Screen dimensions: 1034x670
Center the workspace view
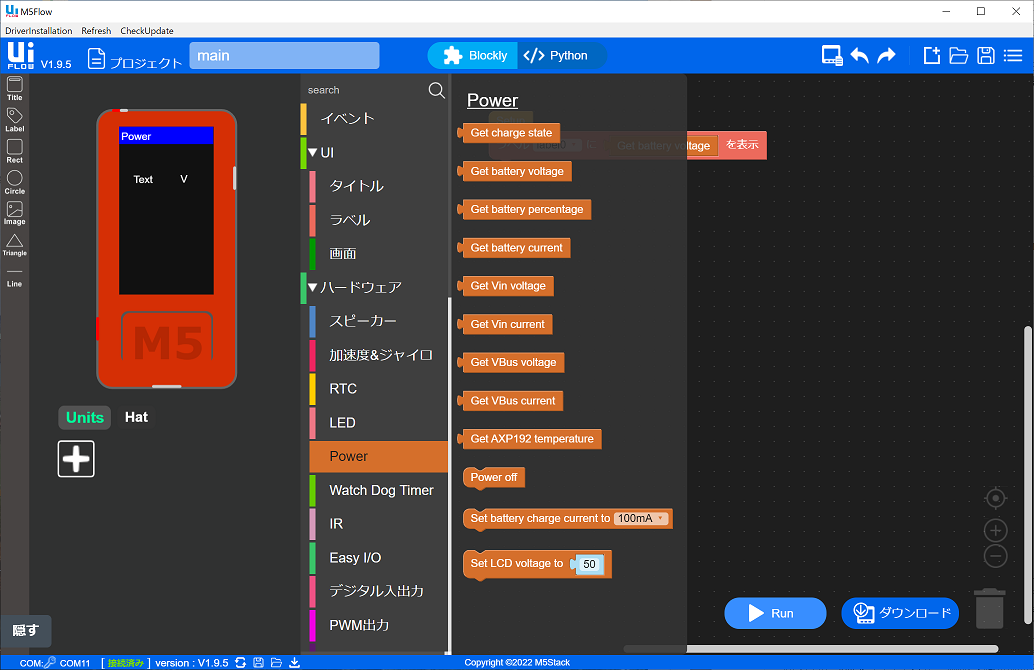(995, 498)
